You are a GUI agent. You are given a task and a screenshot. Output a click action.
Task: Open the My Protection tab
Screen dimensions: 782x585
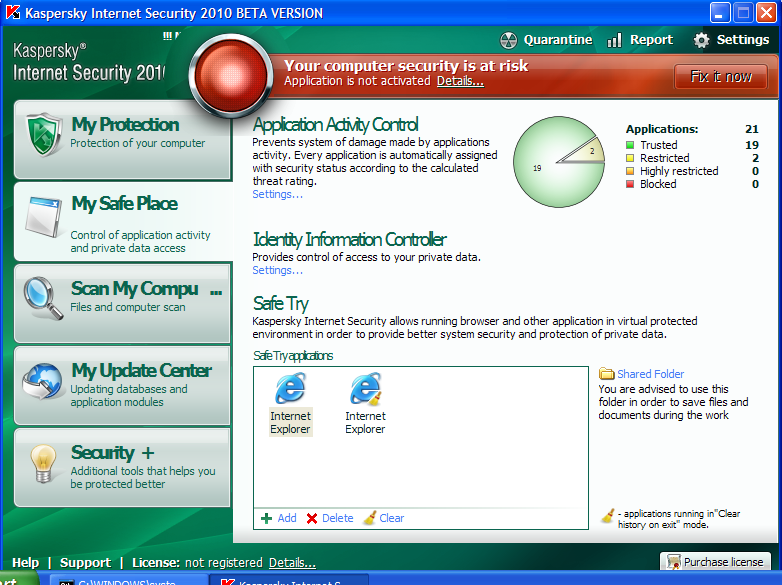(x=122, y=137)
